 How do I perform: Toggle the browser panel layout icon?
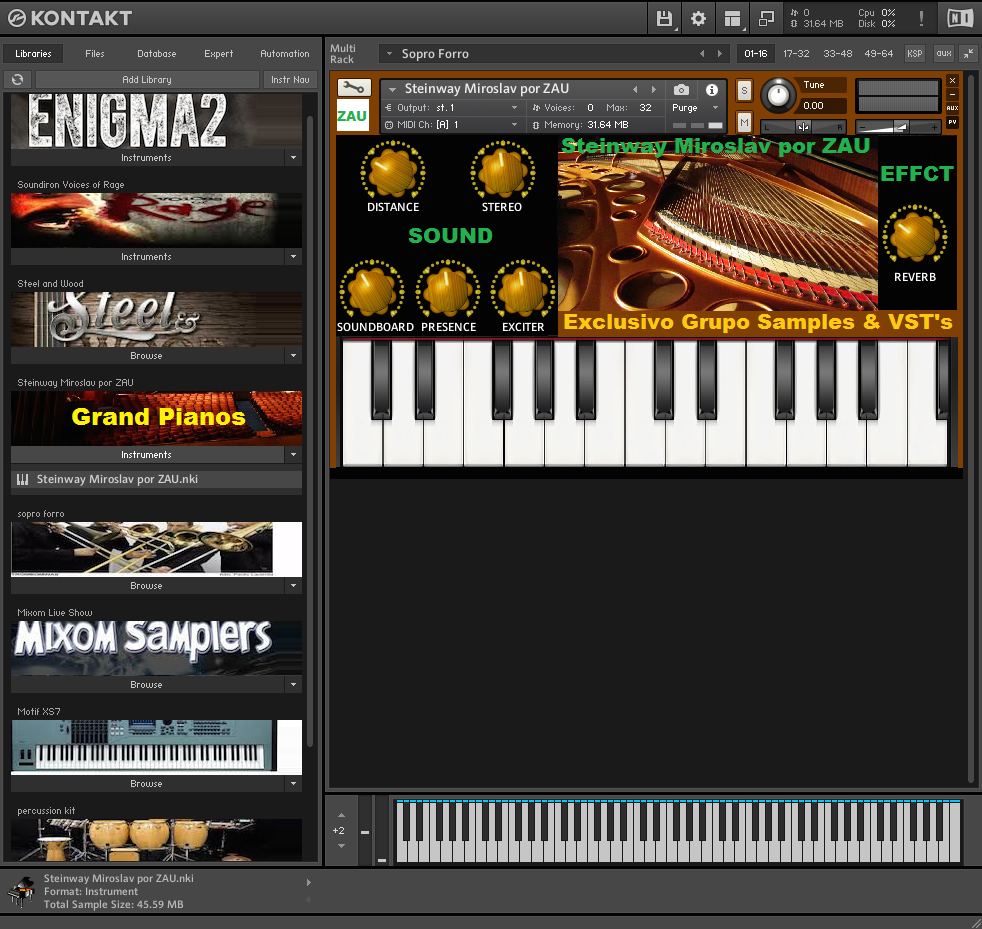click(732, 19)
